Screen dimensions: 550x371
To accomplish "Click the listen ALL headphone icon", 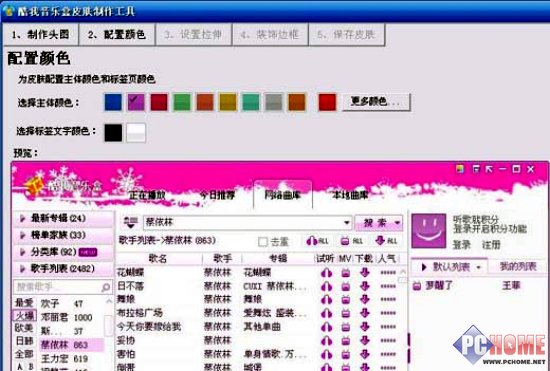I will tap(317, 241).
